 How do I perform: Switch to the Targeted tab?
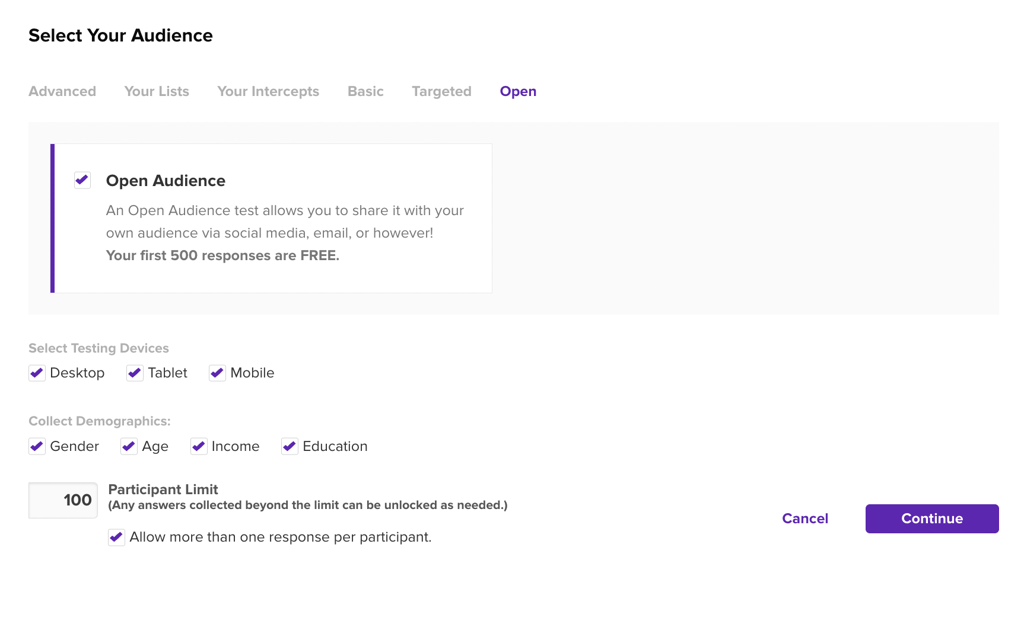(441, 91)
